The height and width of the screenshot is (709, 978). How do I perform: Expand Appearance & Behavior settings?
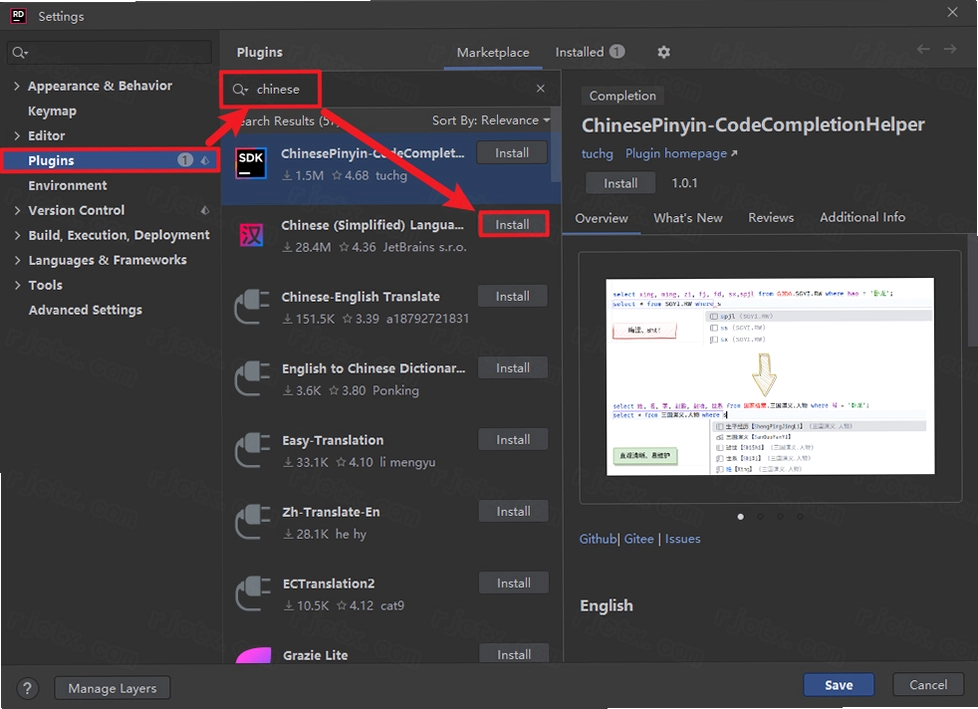click(17, 86)
